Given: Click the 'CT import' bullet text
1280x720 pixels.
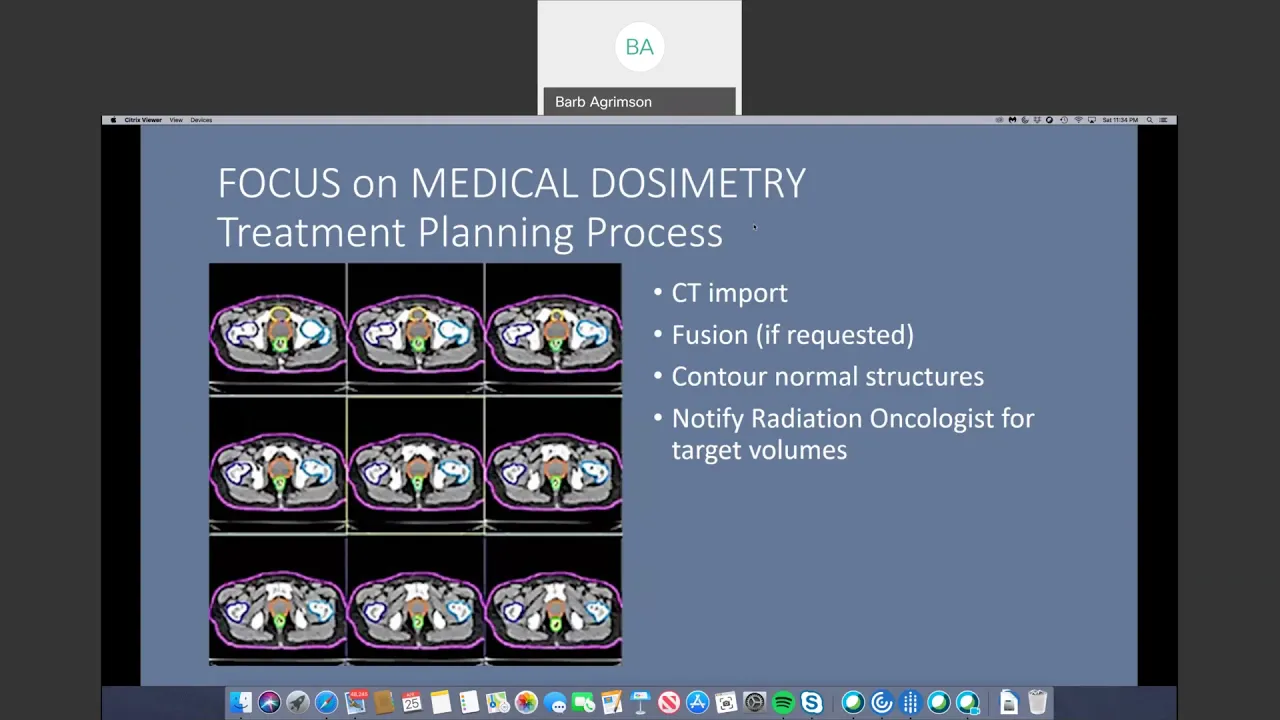Looking at the screenshot, I should coord(729,293).
